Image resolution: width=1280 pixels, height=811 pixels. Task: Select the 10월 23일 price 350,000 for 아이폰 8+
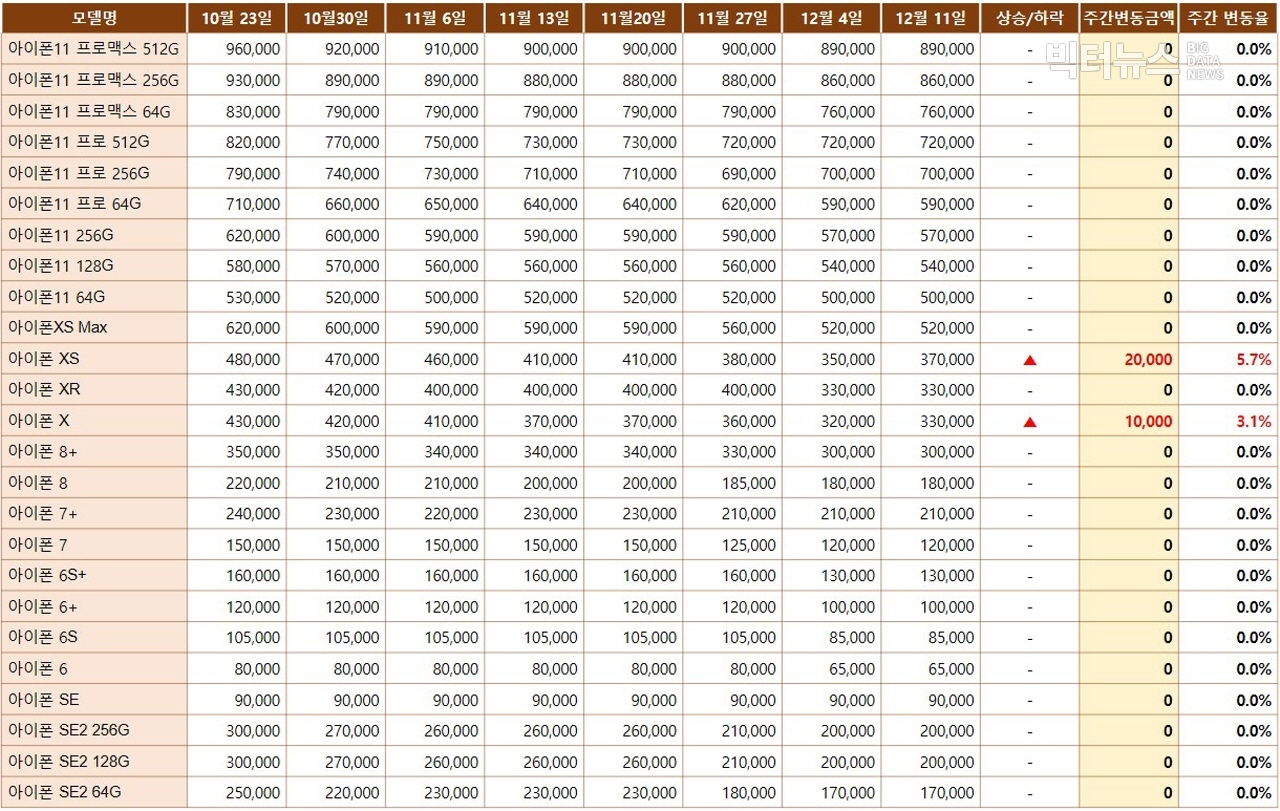pyautogui.click(x=236, y=452)
